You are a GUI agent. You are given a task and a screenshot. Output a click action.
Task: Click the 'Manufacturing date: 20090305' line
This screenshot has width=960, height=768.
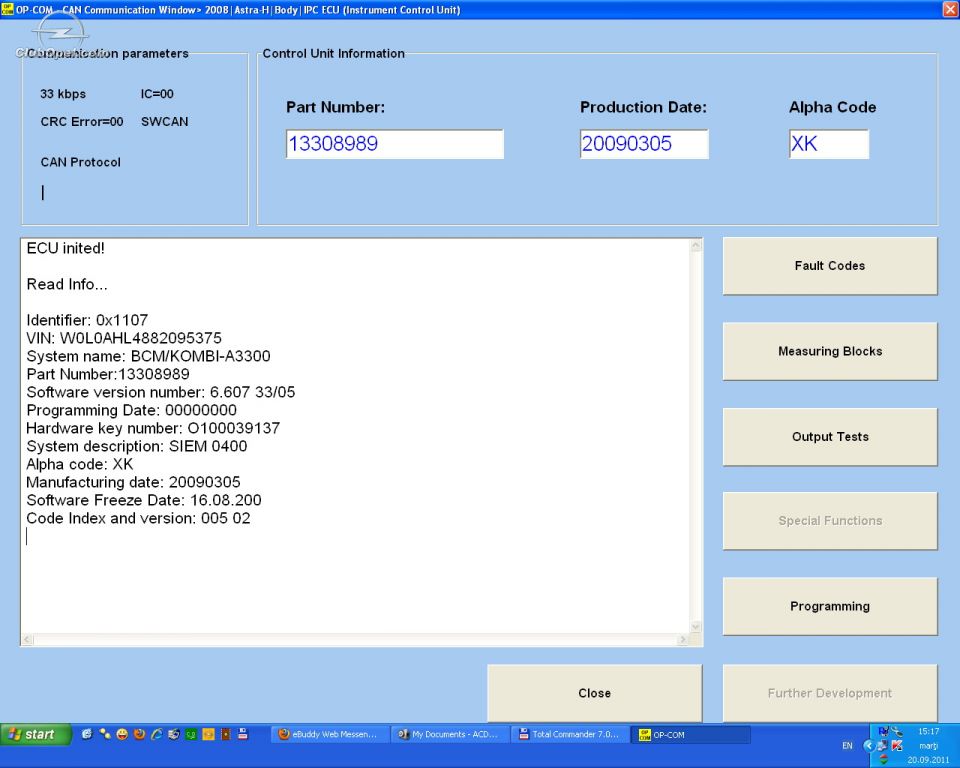[133, 483]
